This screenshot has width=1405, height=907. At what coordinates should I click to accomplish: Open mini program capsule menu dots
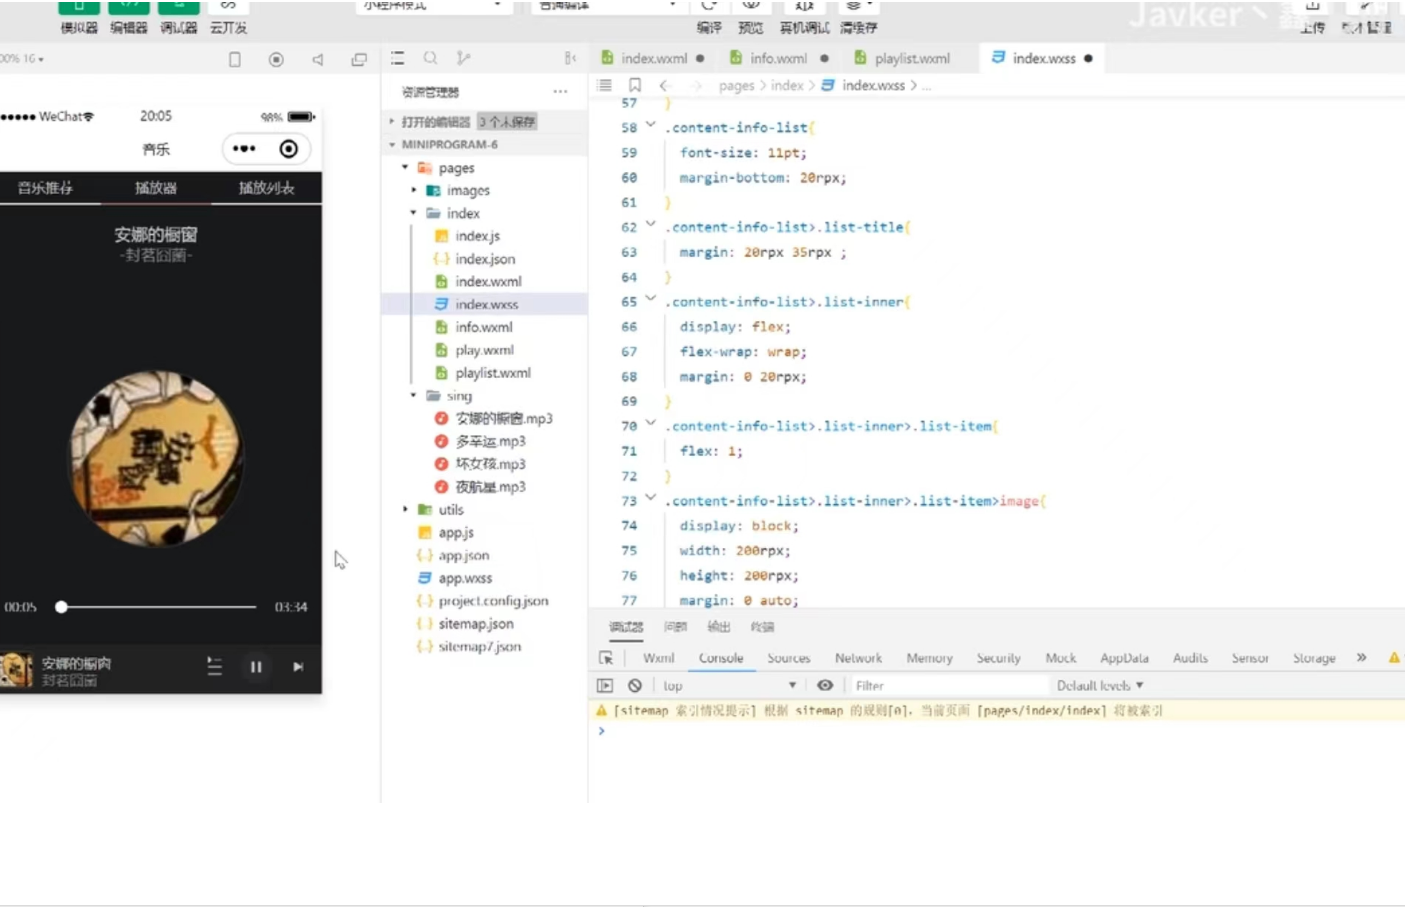pyautogui.click(x=244, y=149)
